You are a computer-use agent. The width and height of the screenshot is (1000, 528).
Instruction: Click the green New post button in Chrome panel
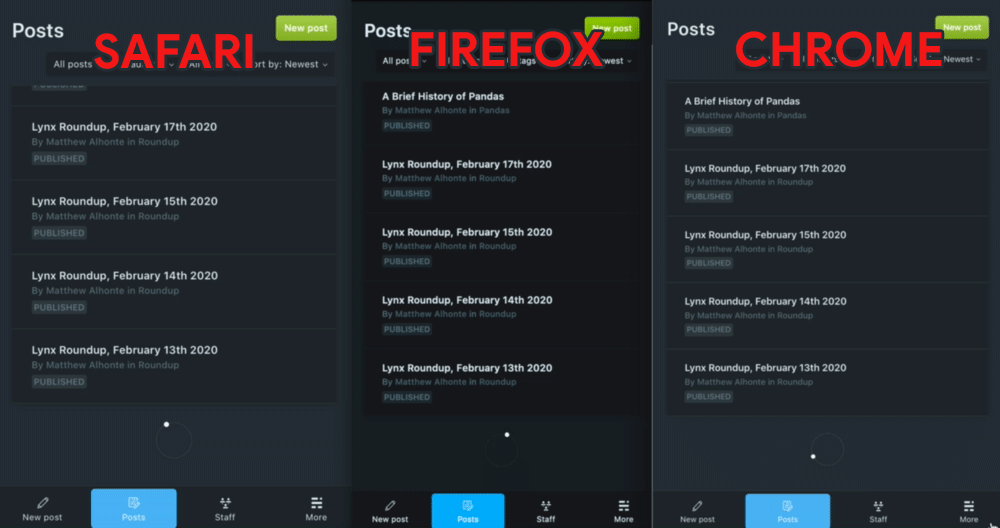962,27
